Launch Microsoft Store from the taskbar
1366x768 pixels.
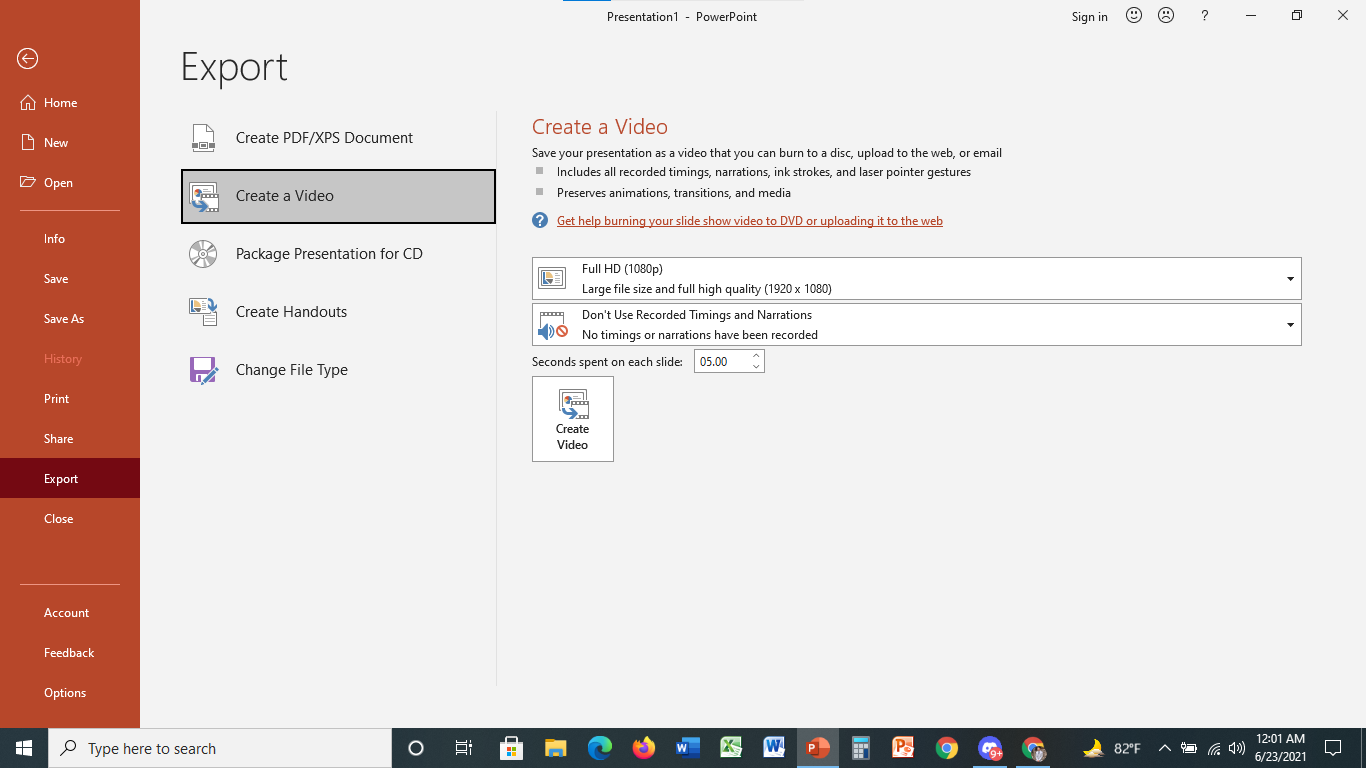pyautogui.click(x=512, y=748)
